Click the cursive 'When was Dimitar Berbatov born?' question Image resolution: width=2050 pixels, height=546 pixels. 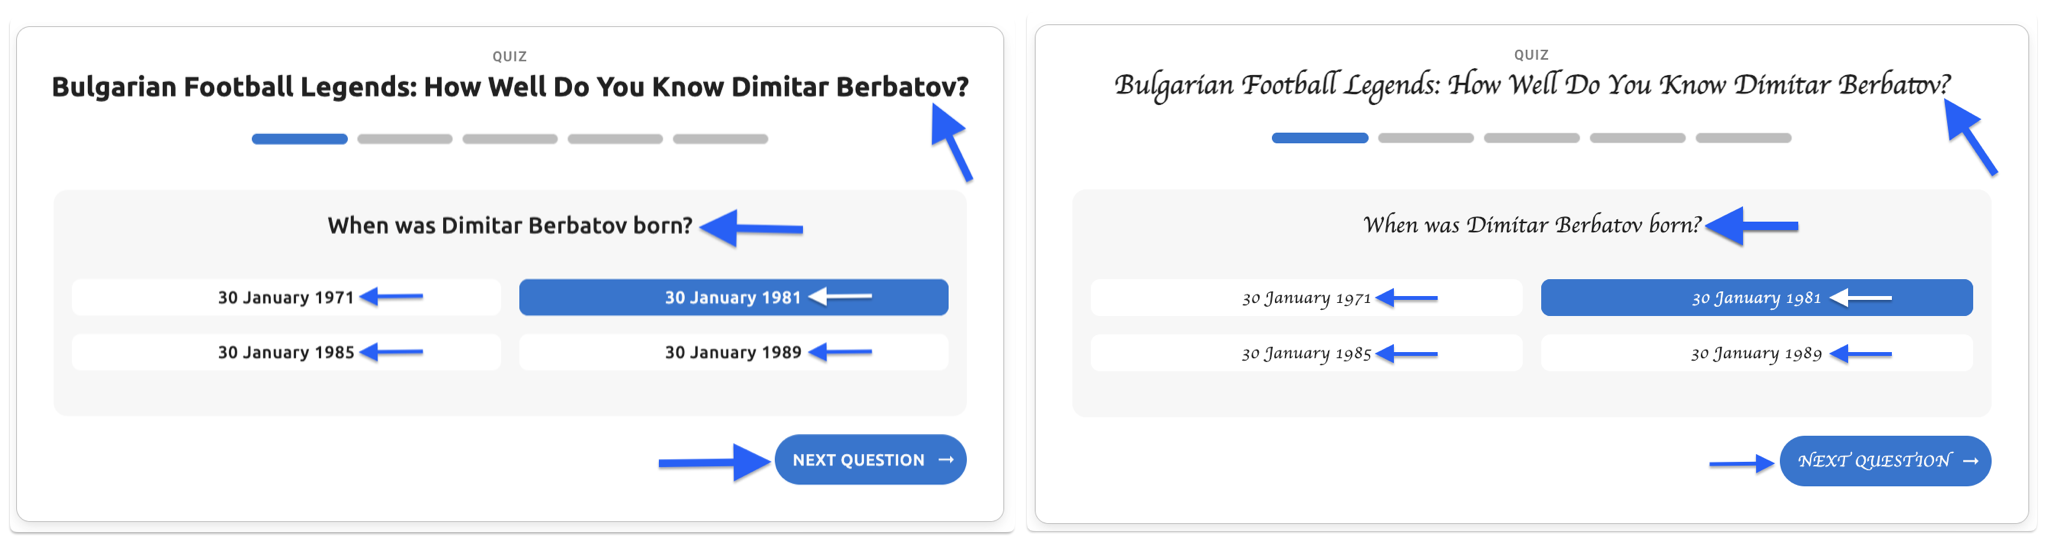click(x=1532, y=225)
